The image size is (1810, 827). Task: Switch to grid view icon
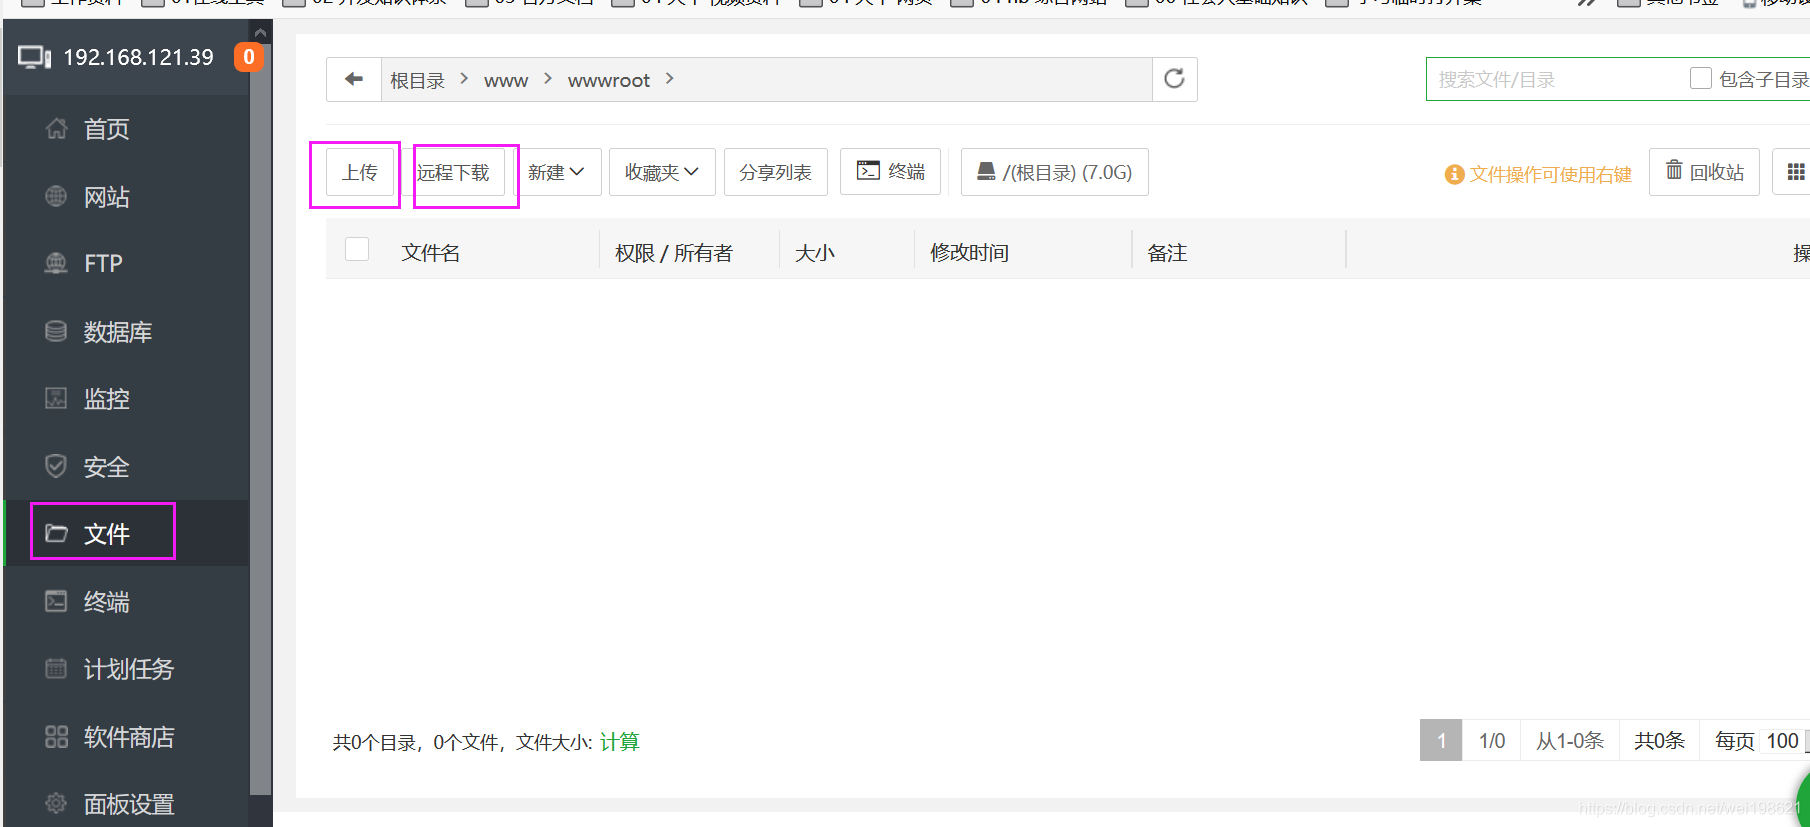click(1795, 172)
